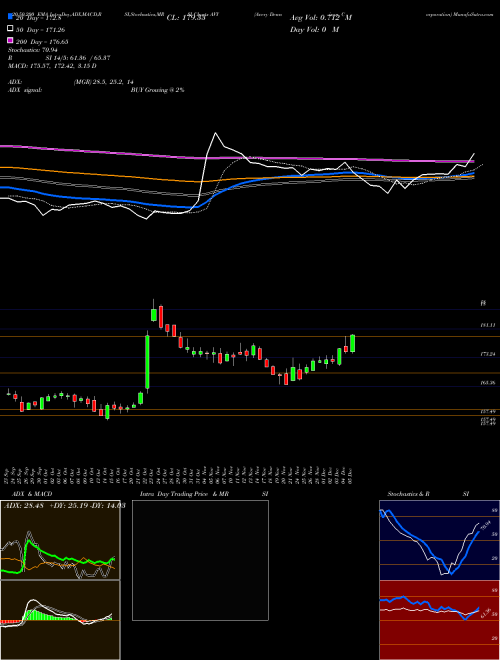This screenshot has height=660, width=500.
Task: Click the 'MACD: 173.57, 172.42, 3.15 D' line
Action: (x=52, y=66)
